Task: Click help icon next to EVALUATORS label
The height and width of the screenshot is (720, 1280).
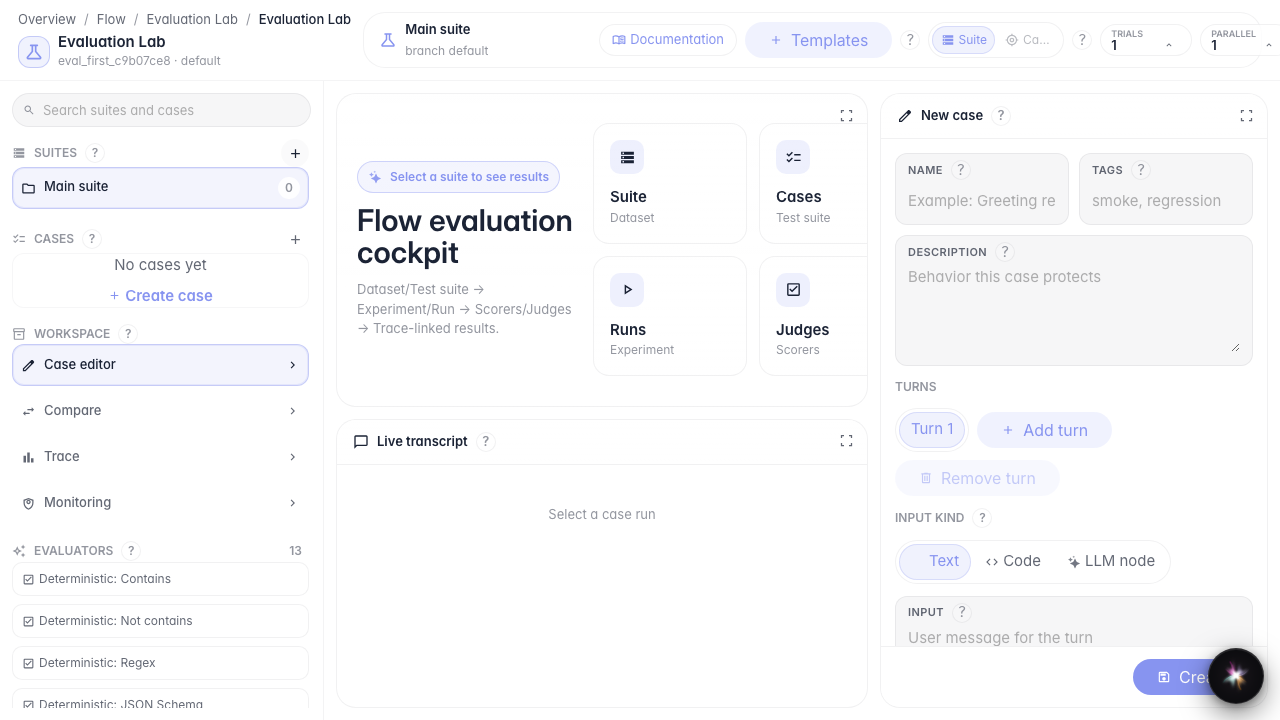Action: pyautogui.click(x=131, y=551)
